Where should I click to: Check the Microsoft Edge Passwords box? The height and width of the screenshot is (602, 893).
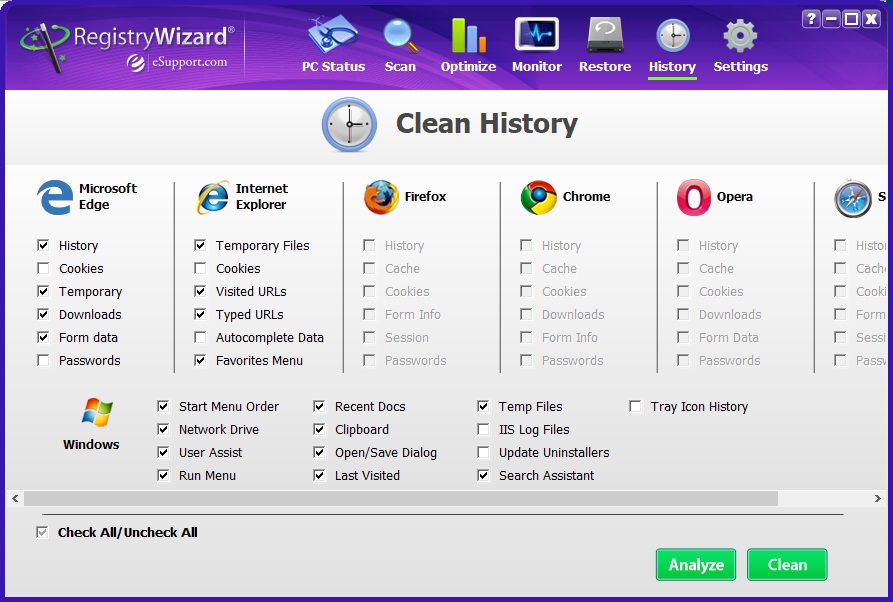pos(43,360)
